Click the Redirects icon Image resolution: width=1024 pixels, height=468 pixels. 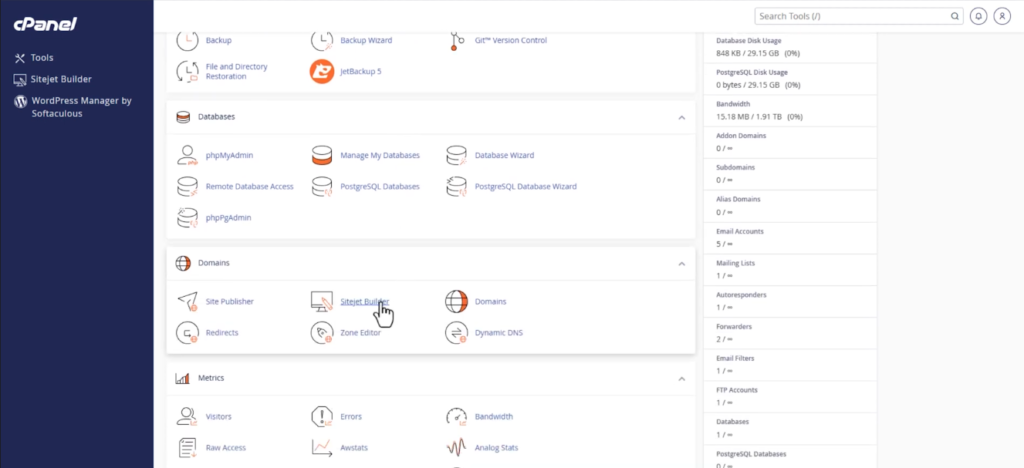click(x=188, y=332)
